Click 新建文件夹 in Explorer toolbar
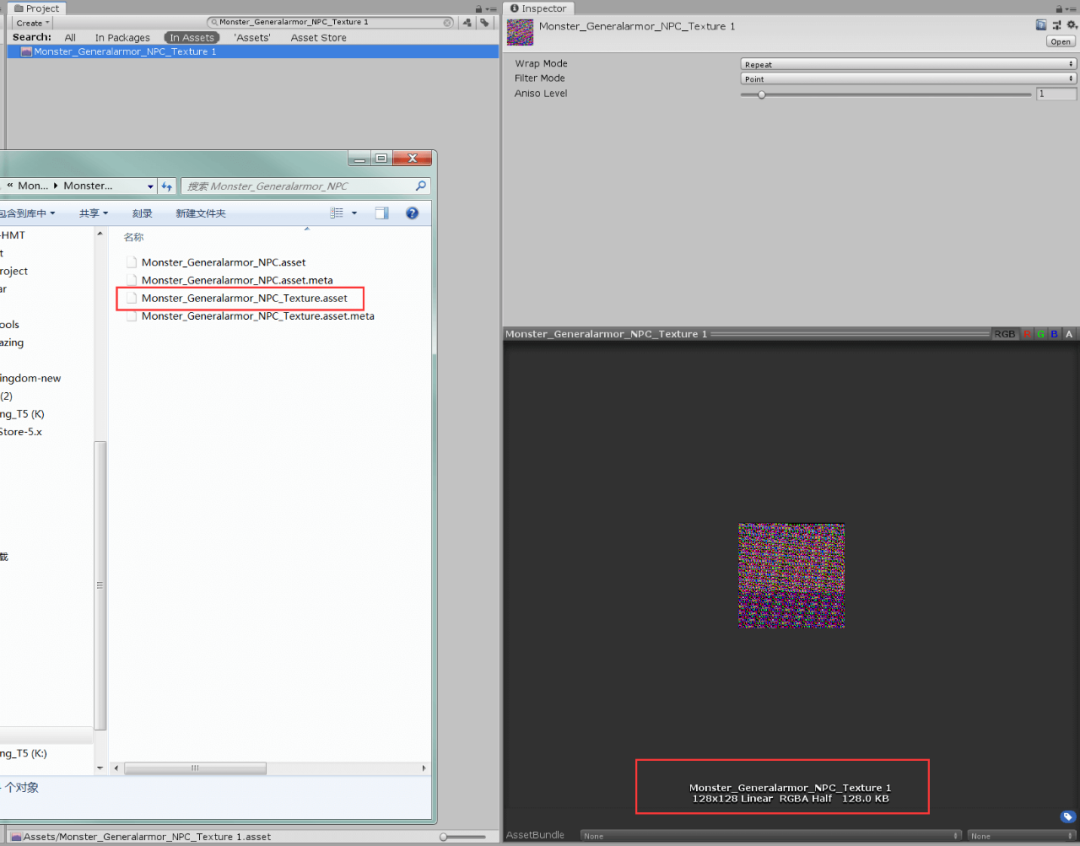This screenshot has height=846, width=1080. click(200, 214)
